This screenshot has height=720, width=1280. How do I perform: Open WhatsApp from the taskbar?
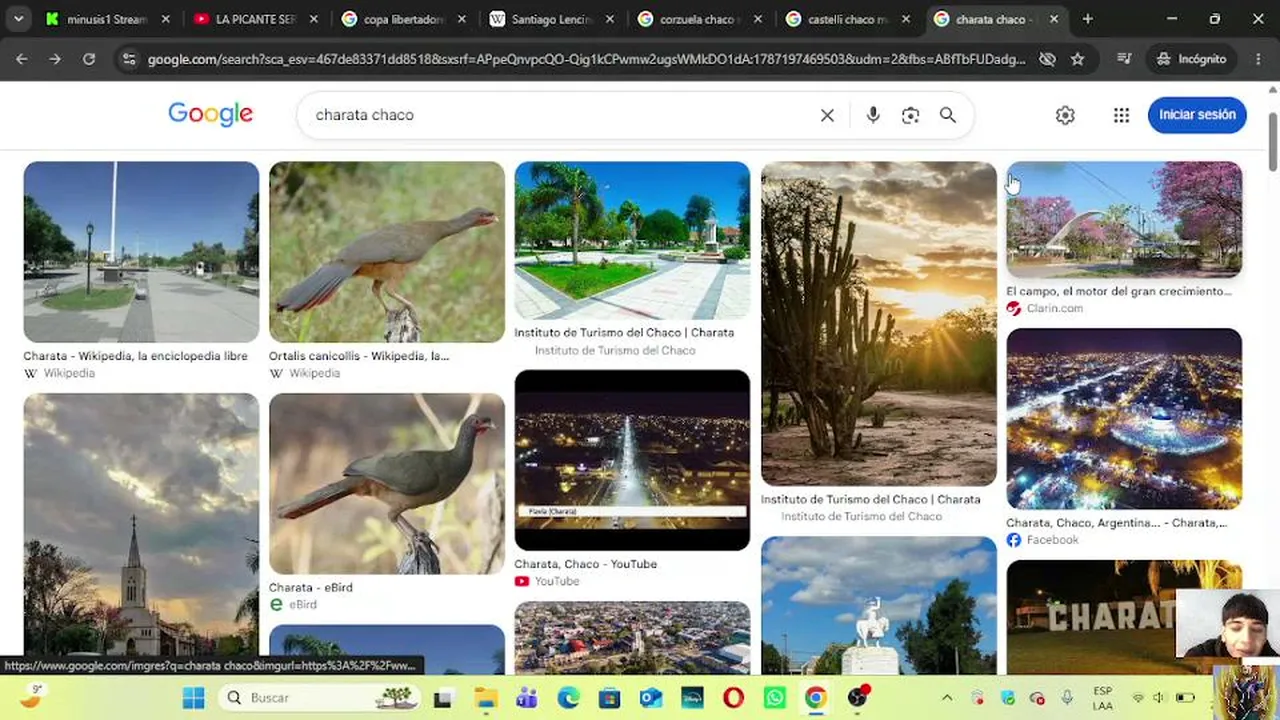tap(775, 698)
